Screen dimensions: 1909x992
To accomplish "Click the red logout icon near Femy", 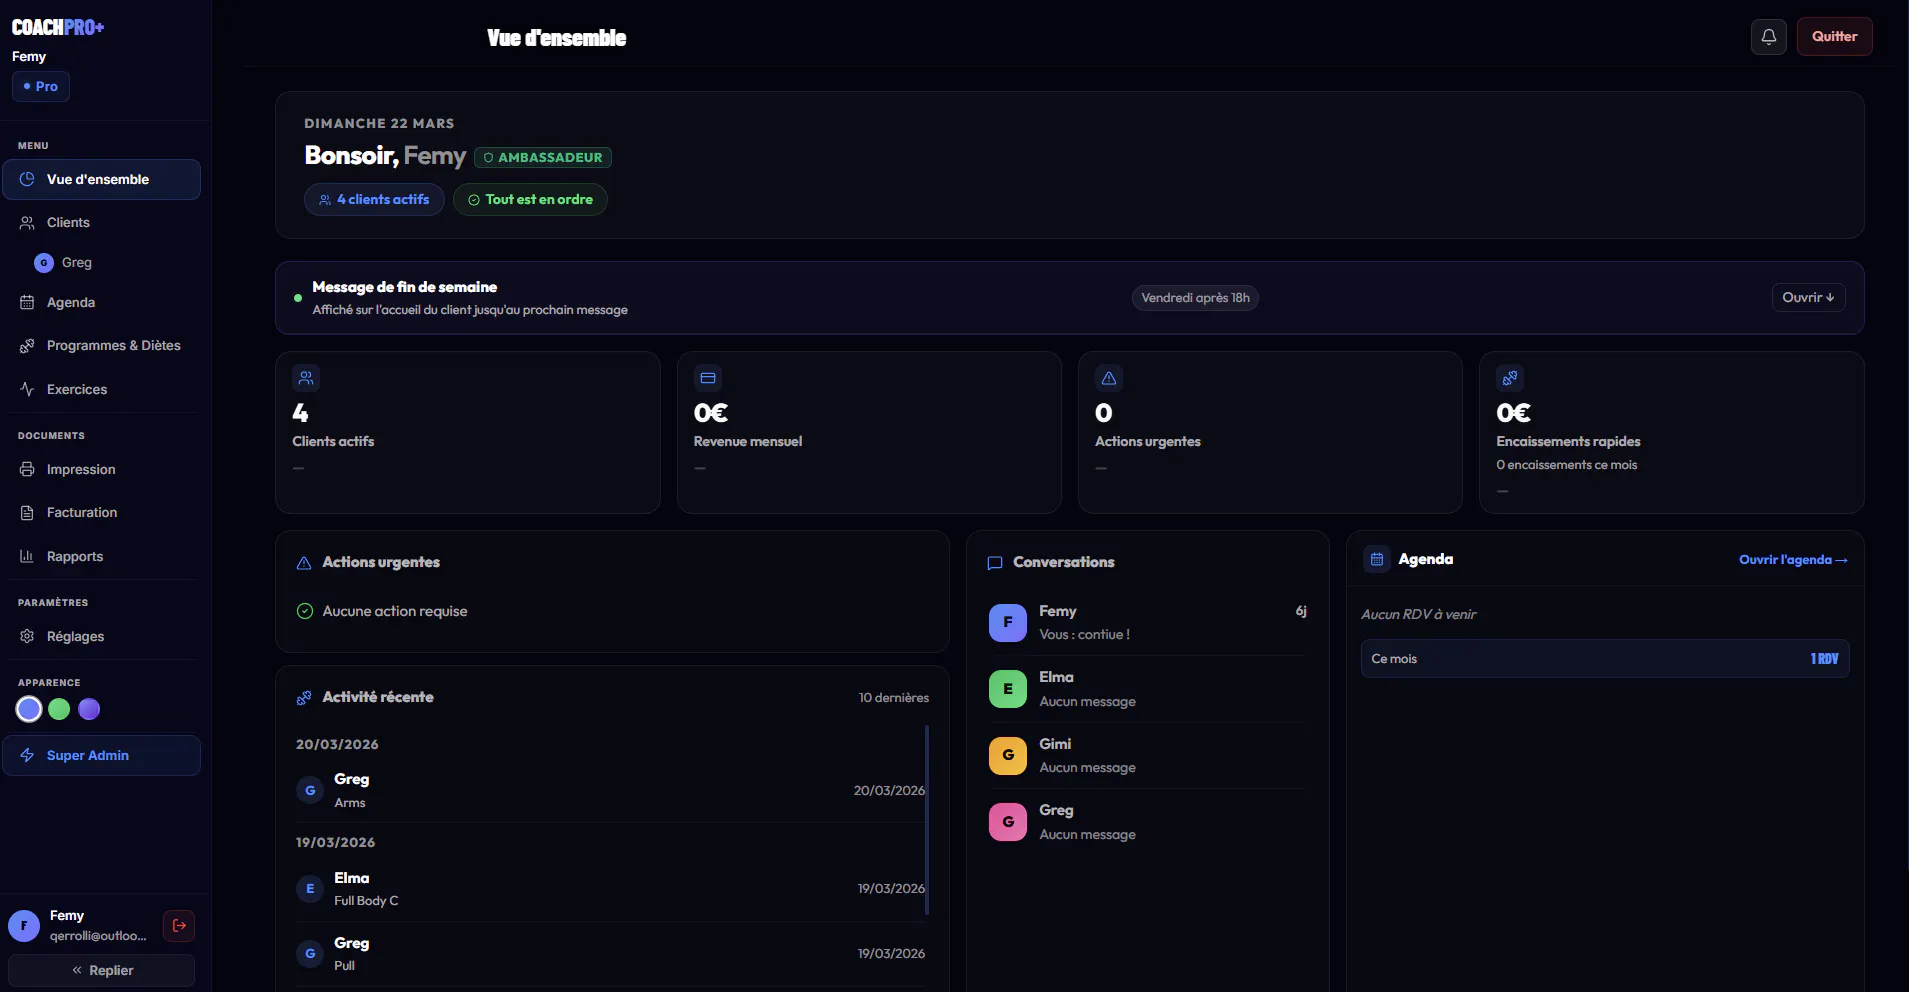I will coord(179,926).
